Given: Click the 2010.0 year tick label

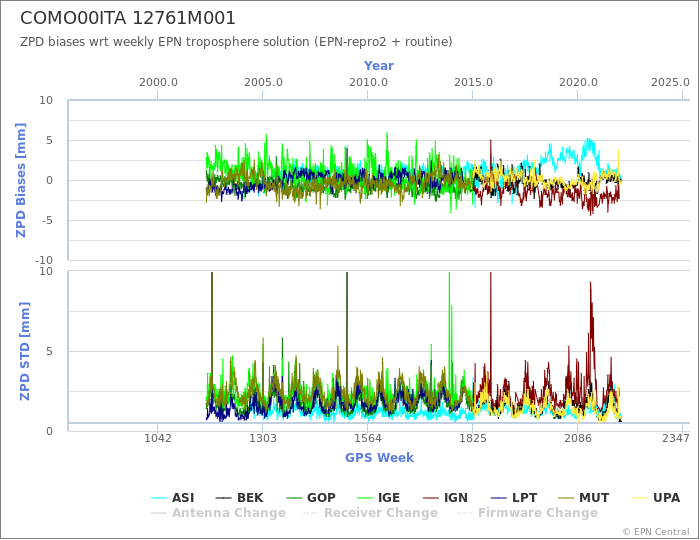Looking at the screenshot, I should [368, 83].
